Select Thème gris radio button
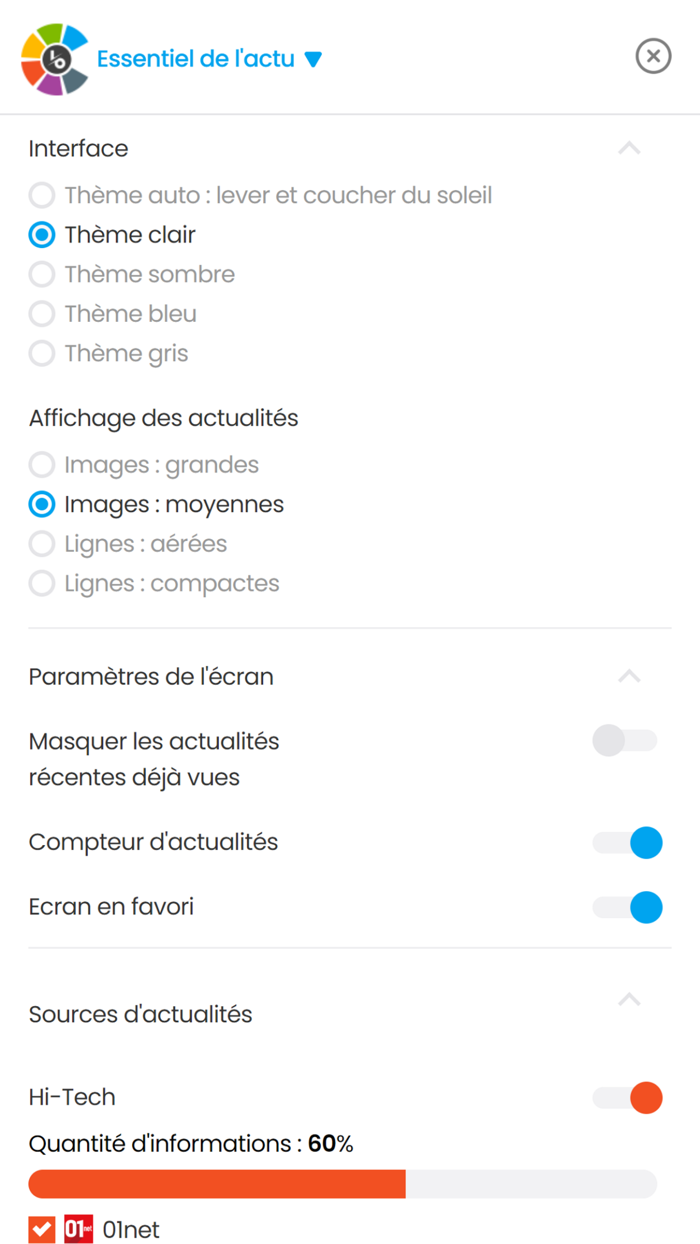This screenshot has height=1244, width=700. pos(42,353)
